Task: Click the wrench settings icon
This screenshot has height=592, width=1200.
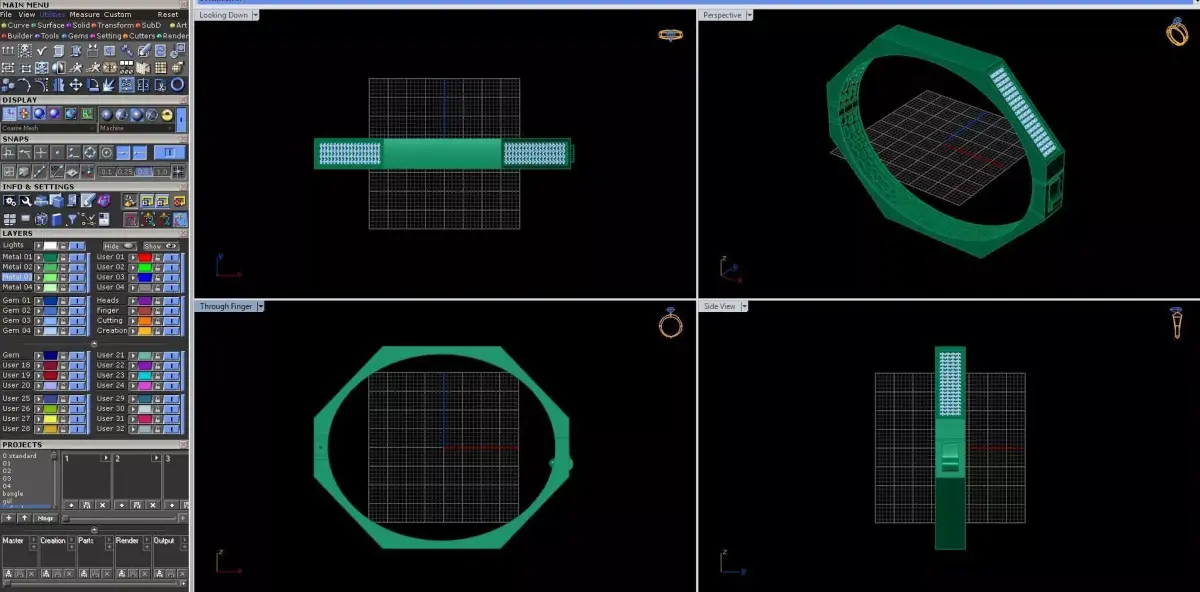Action: (x=25, y=200)
